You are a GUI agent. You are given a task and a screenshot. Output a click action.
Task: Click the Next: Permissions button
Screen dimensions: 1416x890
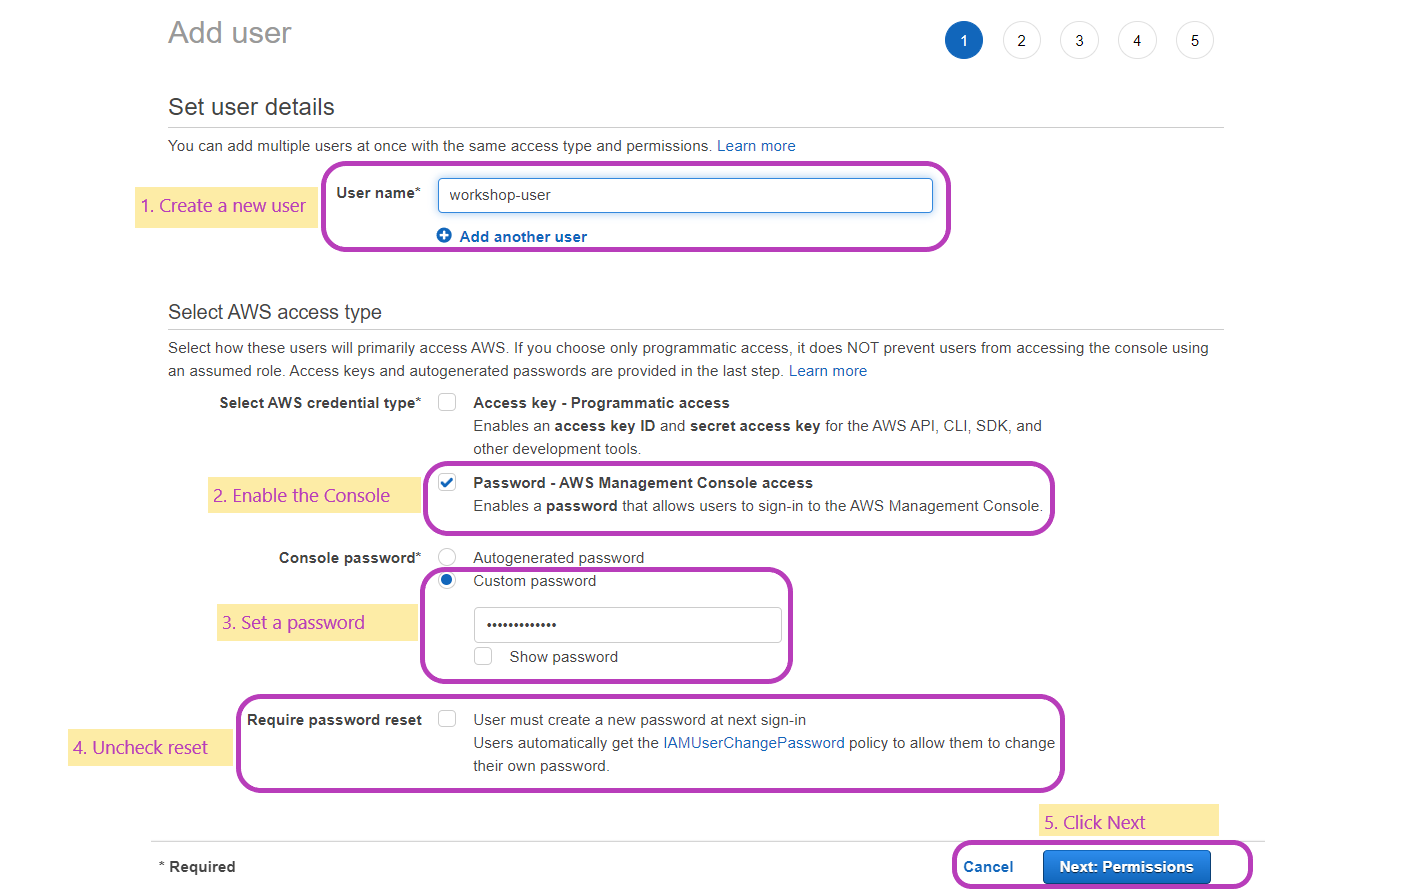pyautogui.click(x=1126, y=866)
